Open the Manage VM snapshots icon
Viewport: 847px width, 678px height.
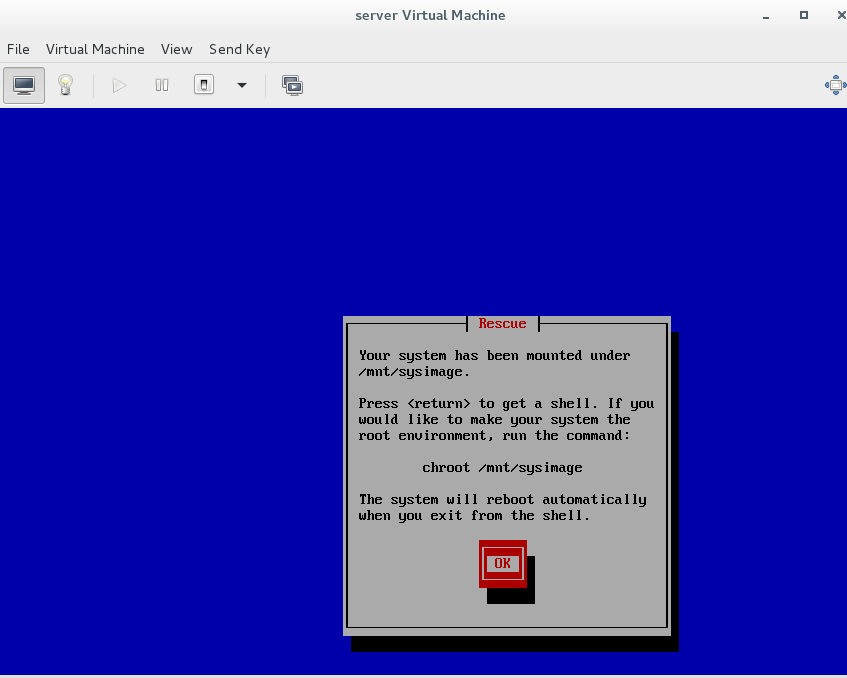[x=292, y=85]
